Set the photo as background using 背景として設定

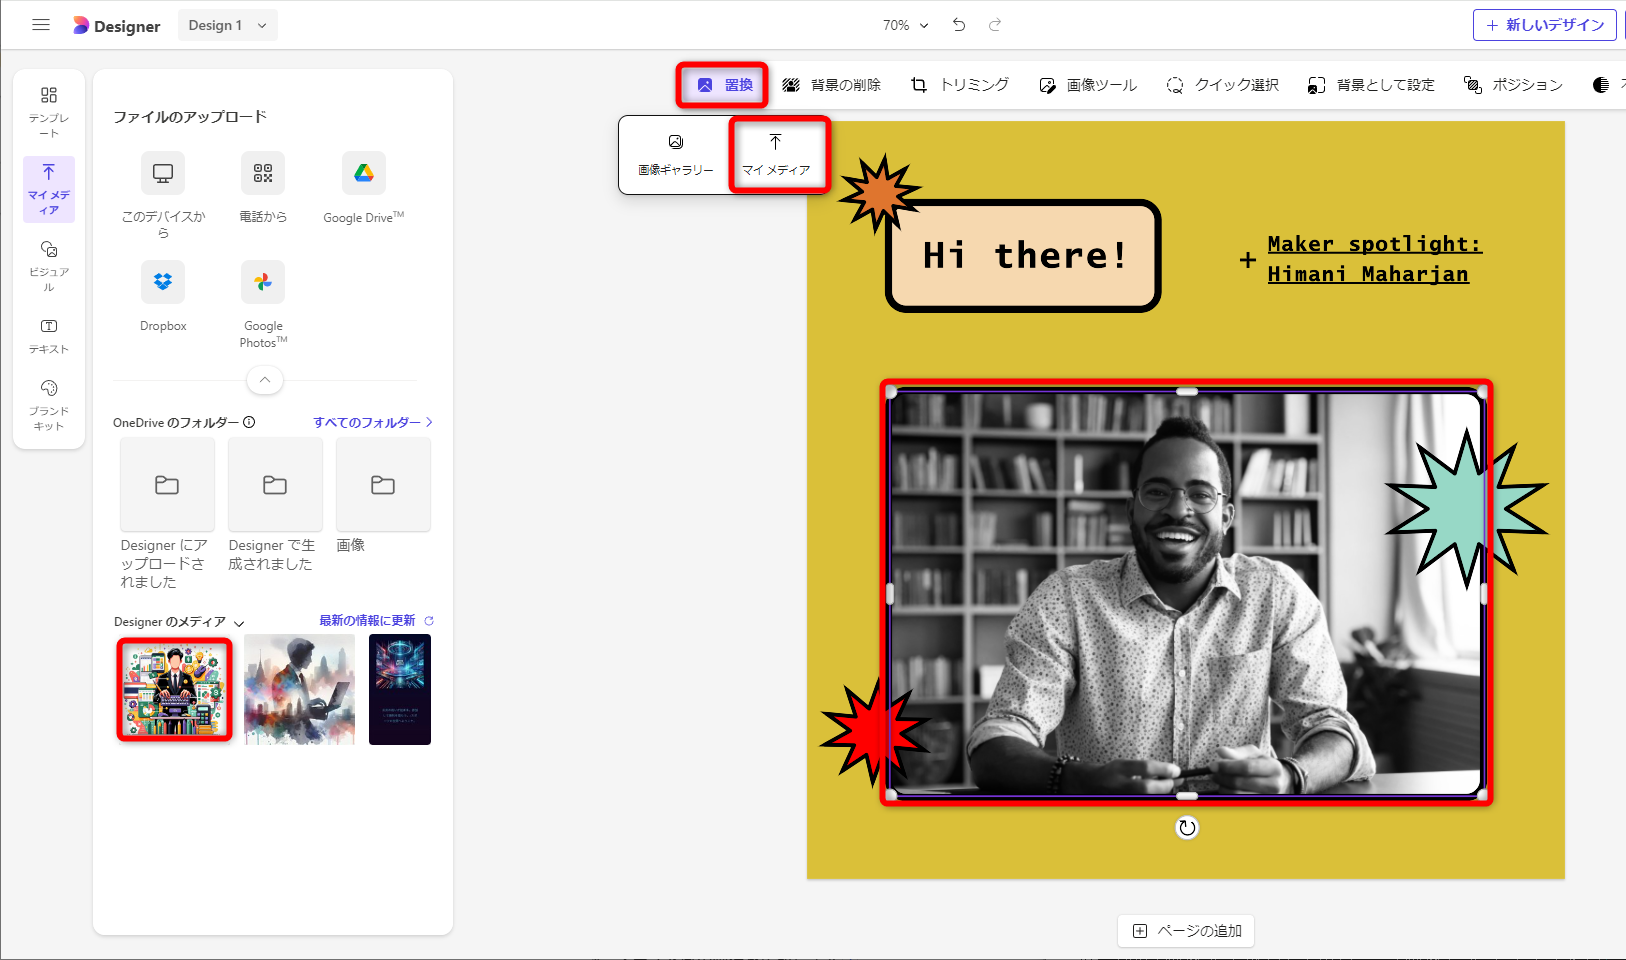coord(1370,85)
